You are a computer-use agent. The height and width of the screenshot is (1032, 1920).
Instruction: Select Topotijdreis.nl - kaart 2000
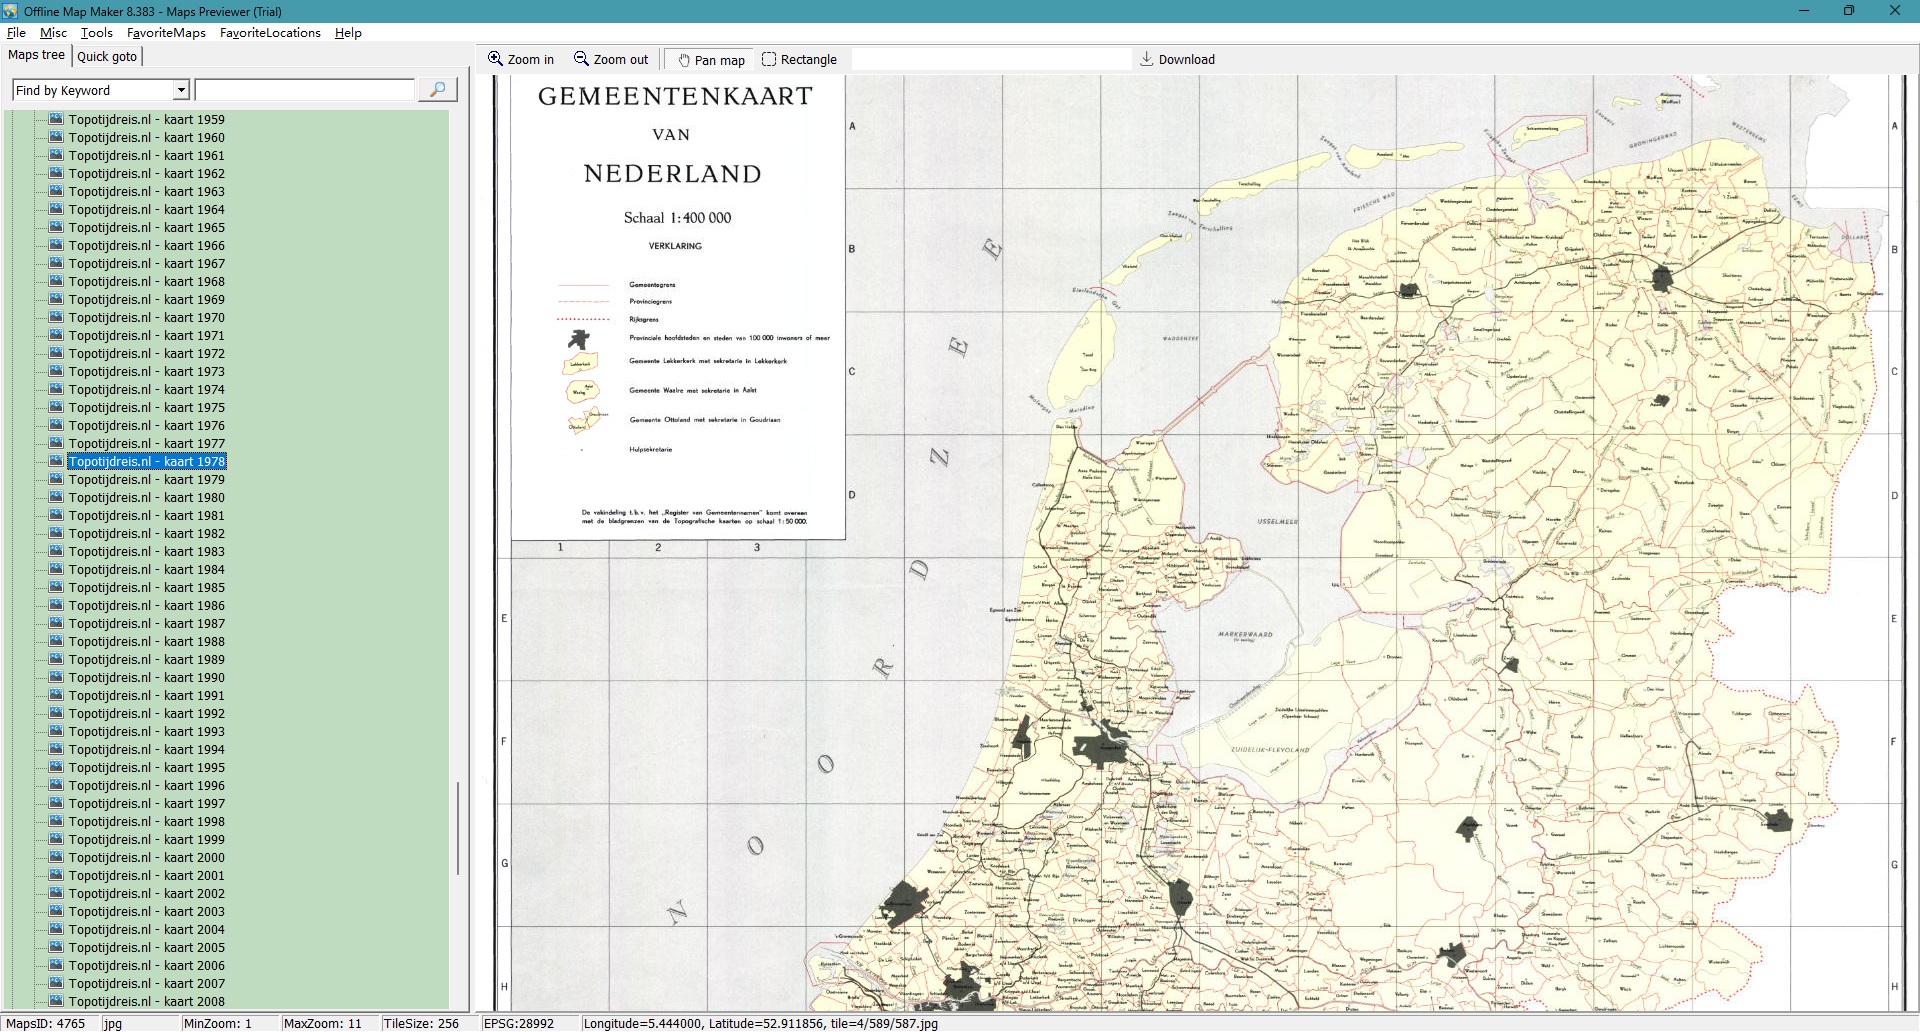pyautogui.click(x=146, y=857)
